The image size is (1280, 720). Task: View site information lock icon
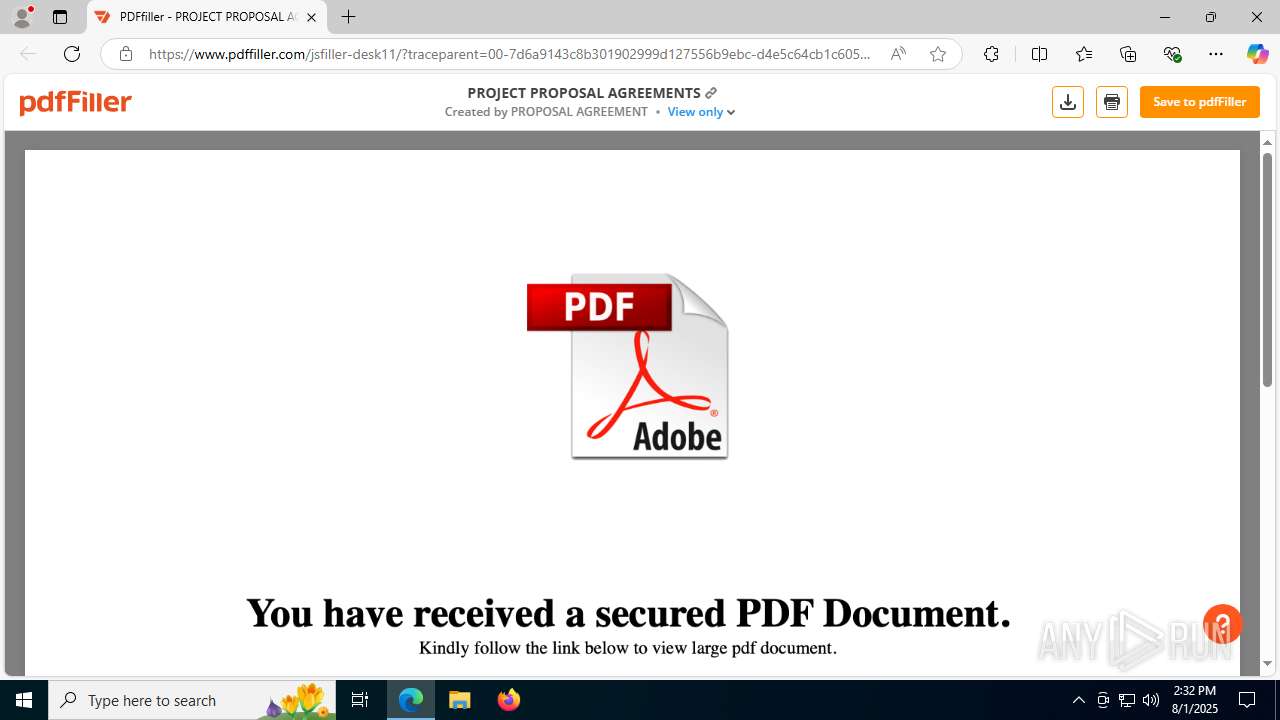pyautogui.click(x=125, y=54)
